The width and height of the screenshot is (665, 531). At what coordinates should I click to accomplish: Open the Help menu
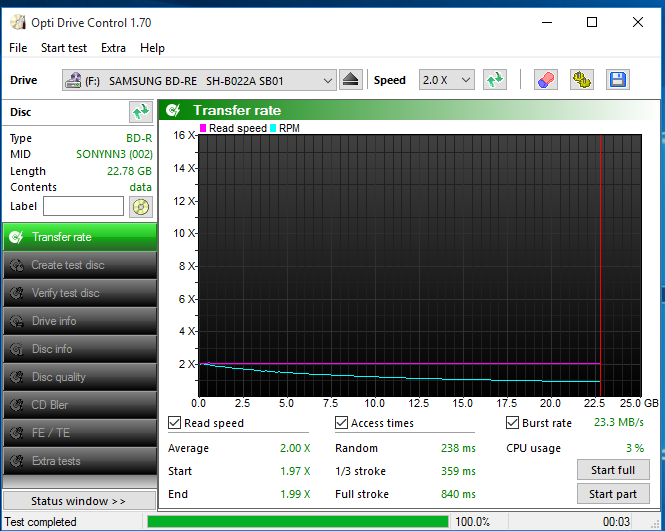click(x=152, y=48)
